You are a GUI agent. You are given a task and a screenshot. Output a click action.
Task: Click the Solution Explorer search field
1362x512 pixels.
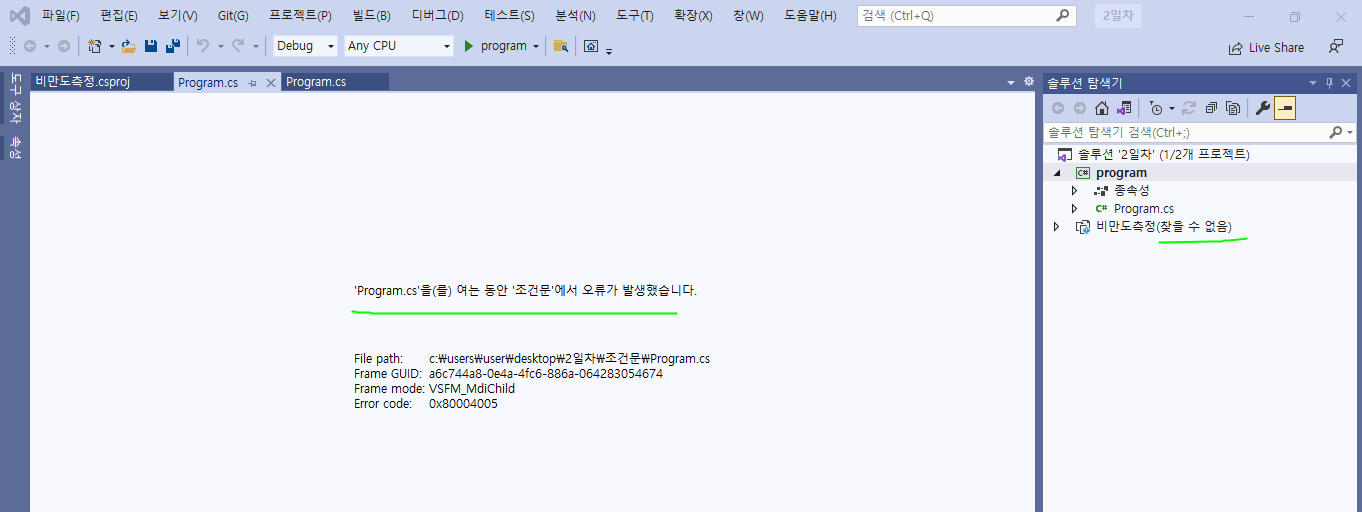click(1186, 132)
